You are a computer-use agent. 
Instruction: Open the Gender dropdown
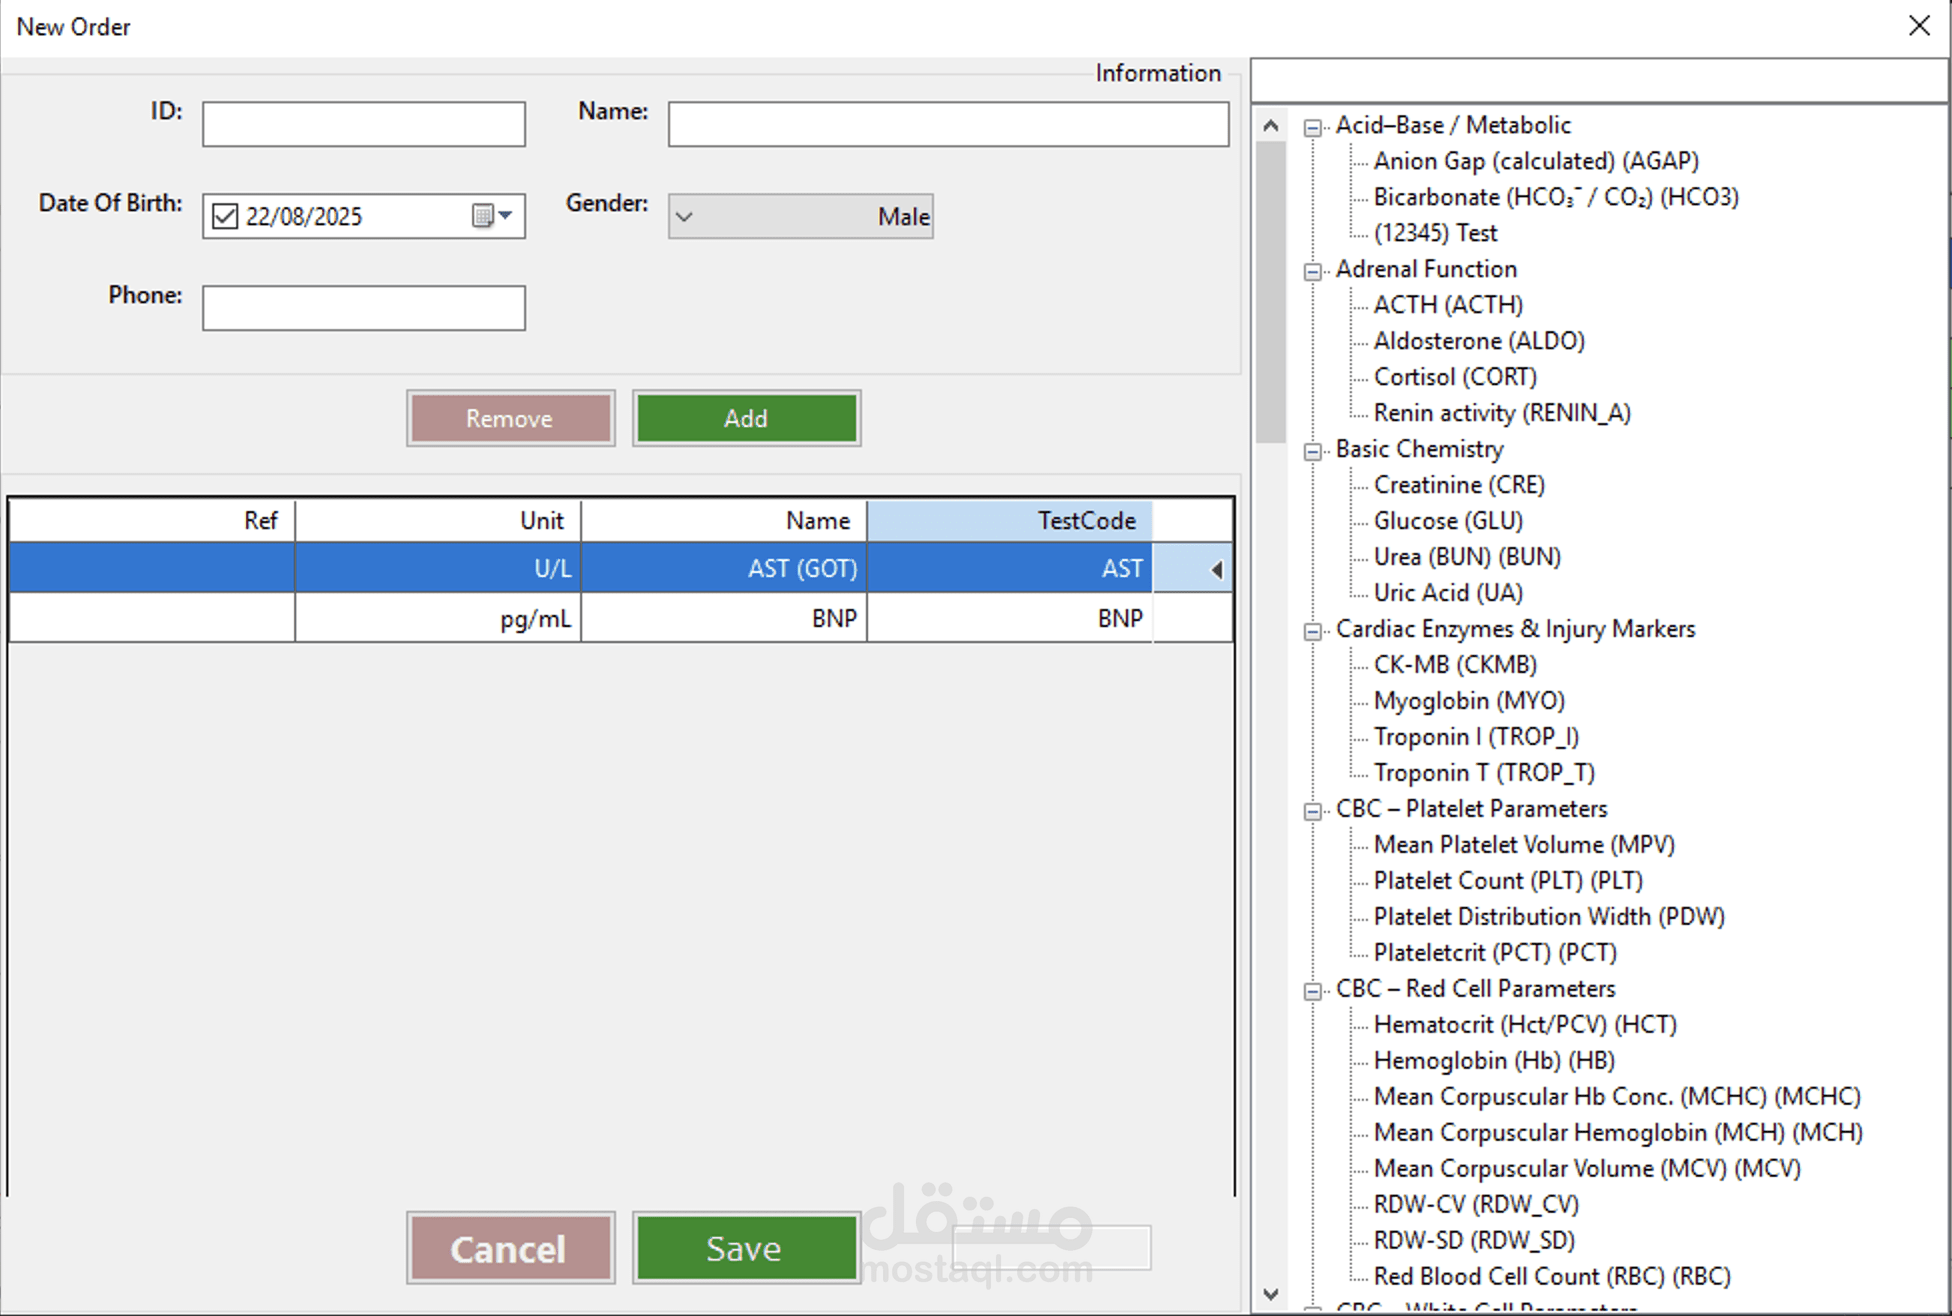pyautogui.click(x=684, y=216)
